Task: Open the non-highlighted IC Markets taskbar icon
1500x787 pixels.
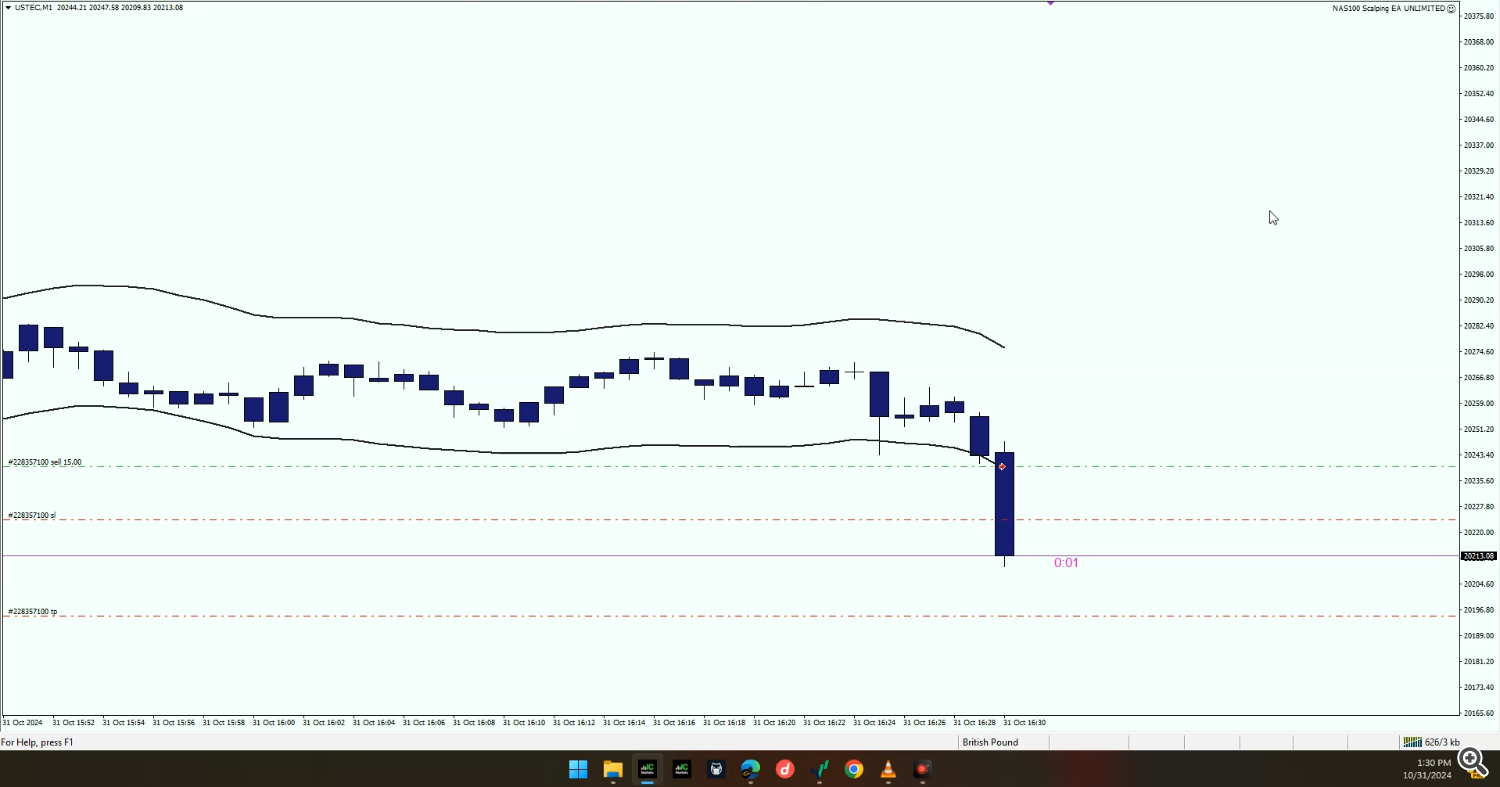Action: [682, 769]
